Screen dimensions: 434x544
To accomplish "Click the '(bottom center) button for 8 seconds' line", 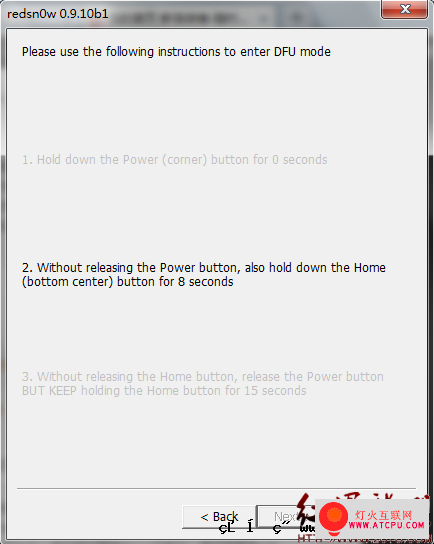I will coord(128,282).
